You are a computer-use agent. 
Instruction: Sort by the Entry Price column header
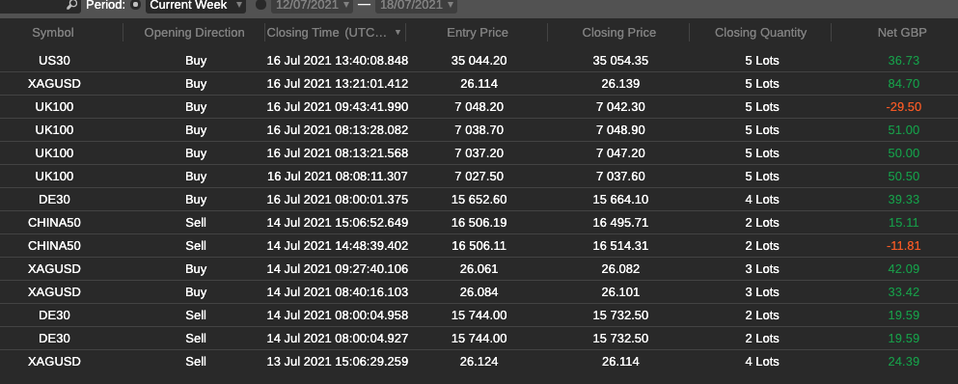[x=477, y=33]
